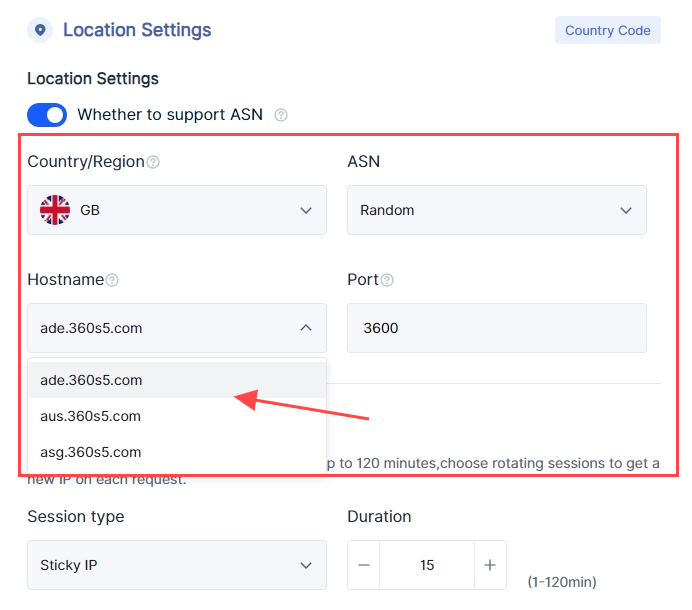Viewport: 692px width, 610px height.
Task: Click help icon beside Port label
Action: tap(387, 280)
